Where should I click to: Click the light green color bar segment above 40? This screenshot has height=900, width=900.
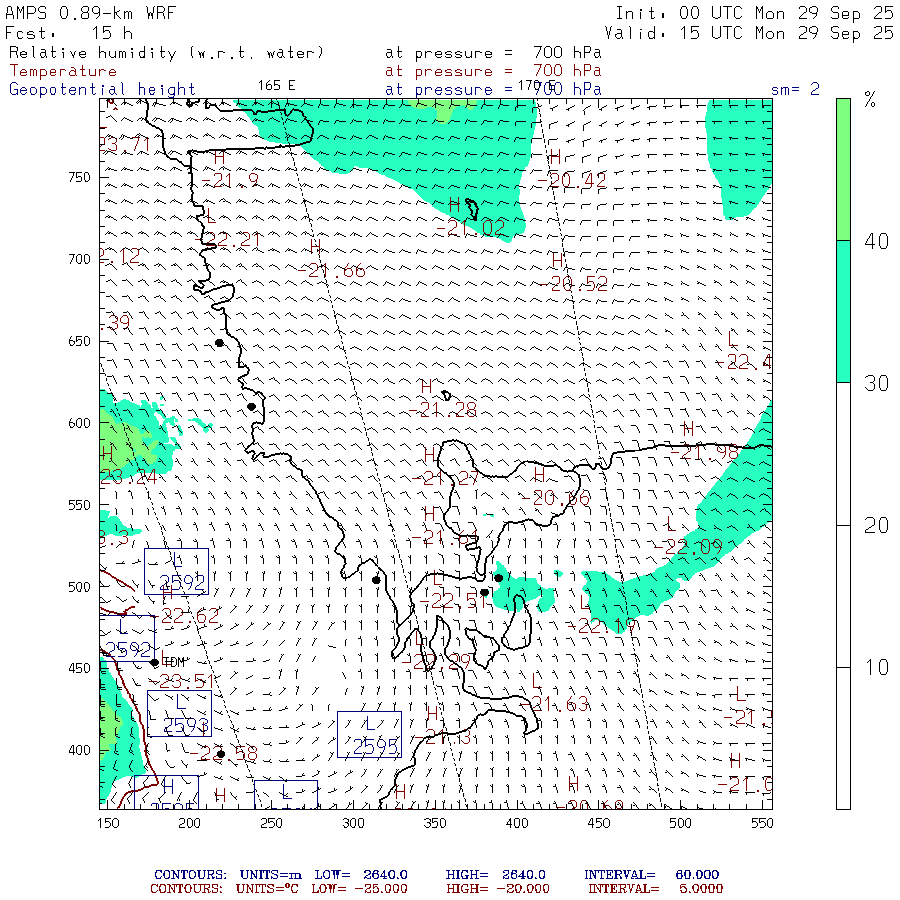pyautogui.click(x=843, y=168)
